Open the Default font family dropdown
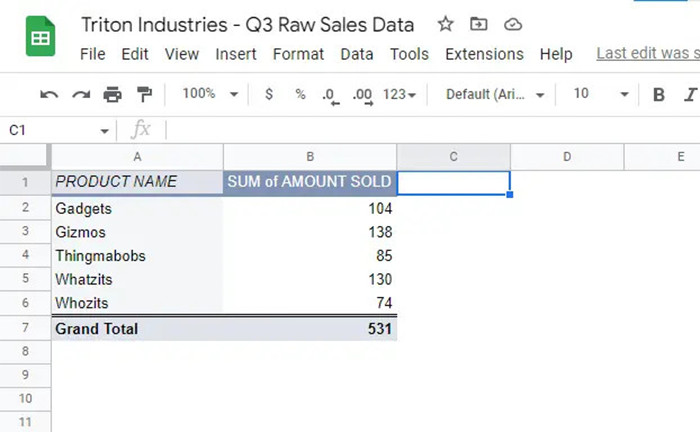The height and width of the screenshot is (432, 700). pos(495,95)
